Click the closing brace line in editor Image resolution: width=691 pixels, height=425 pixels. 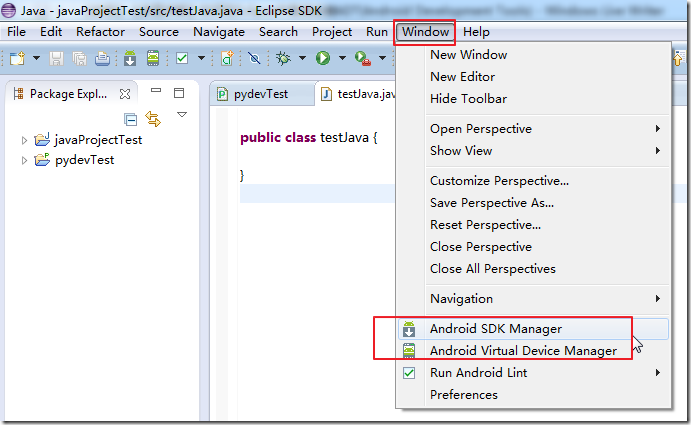point(242,175)
